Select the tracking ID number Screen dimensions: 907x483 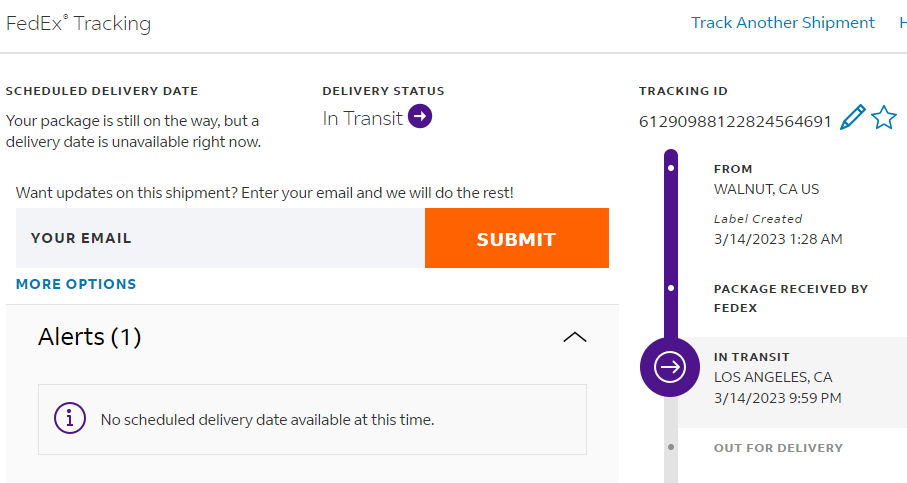click(735, 122)
